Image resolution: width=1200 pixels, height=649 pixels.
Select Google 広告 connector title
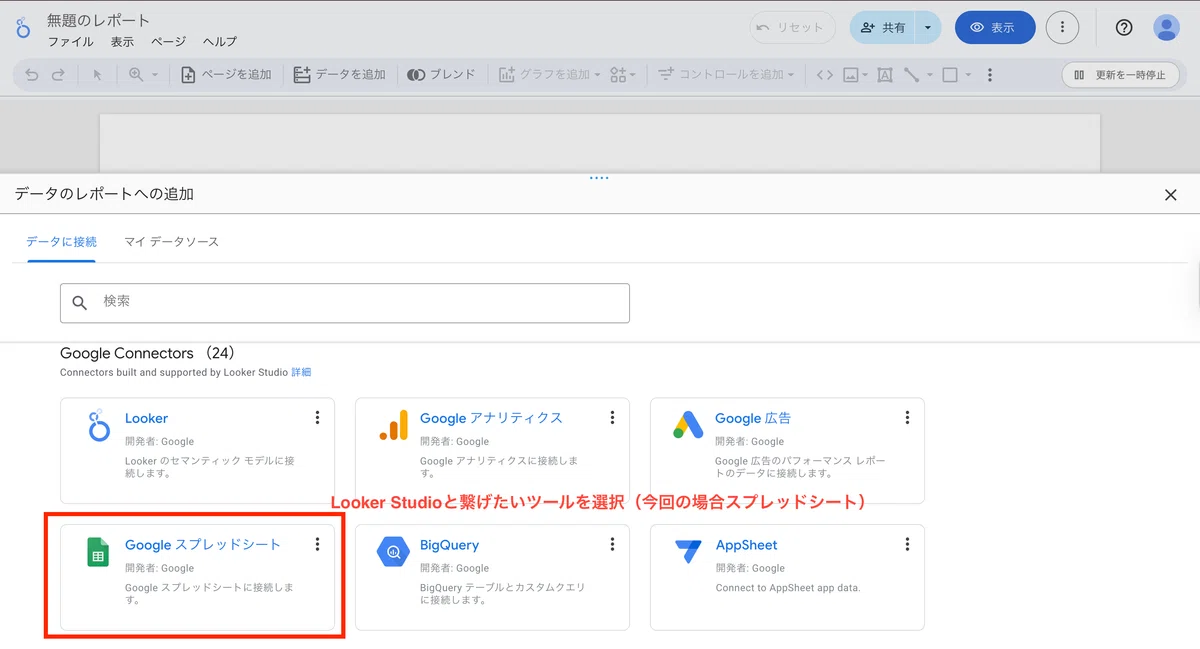point(753,418)
